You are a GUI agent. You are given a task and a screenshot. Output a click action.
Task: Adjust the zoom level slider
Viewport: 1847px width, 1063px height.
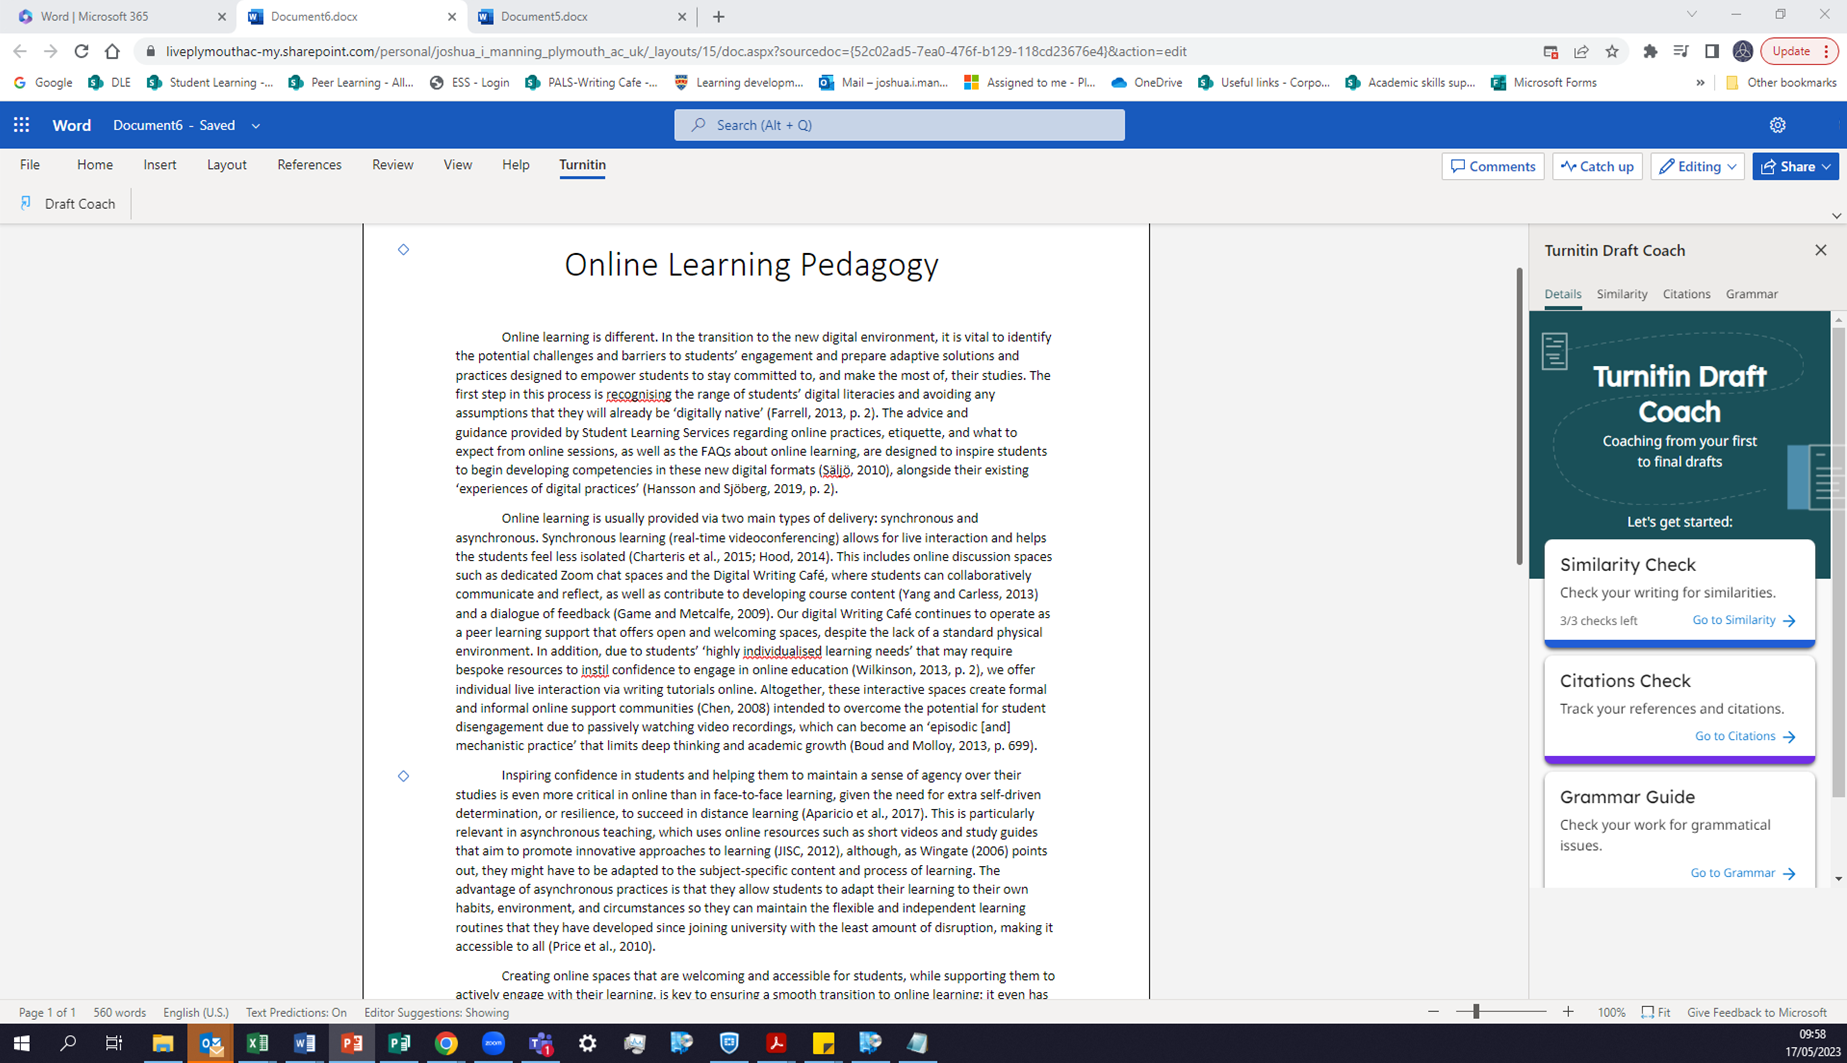point(1477,1011)
